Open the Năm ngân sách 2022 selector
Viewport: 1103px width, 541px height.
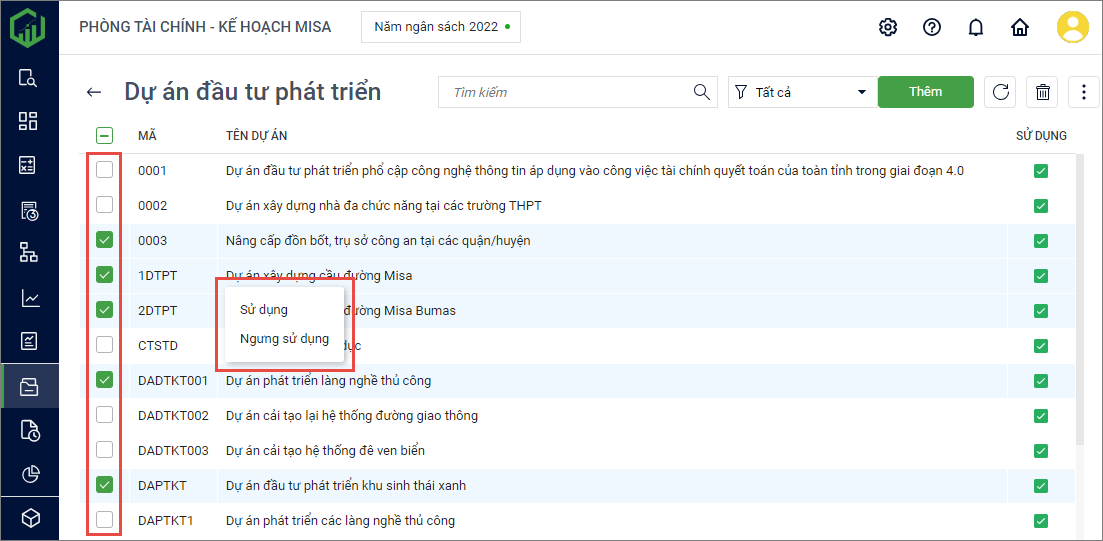pyautogui.click(x=441, y=27)
